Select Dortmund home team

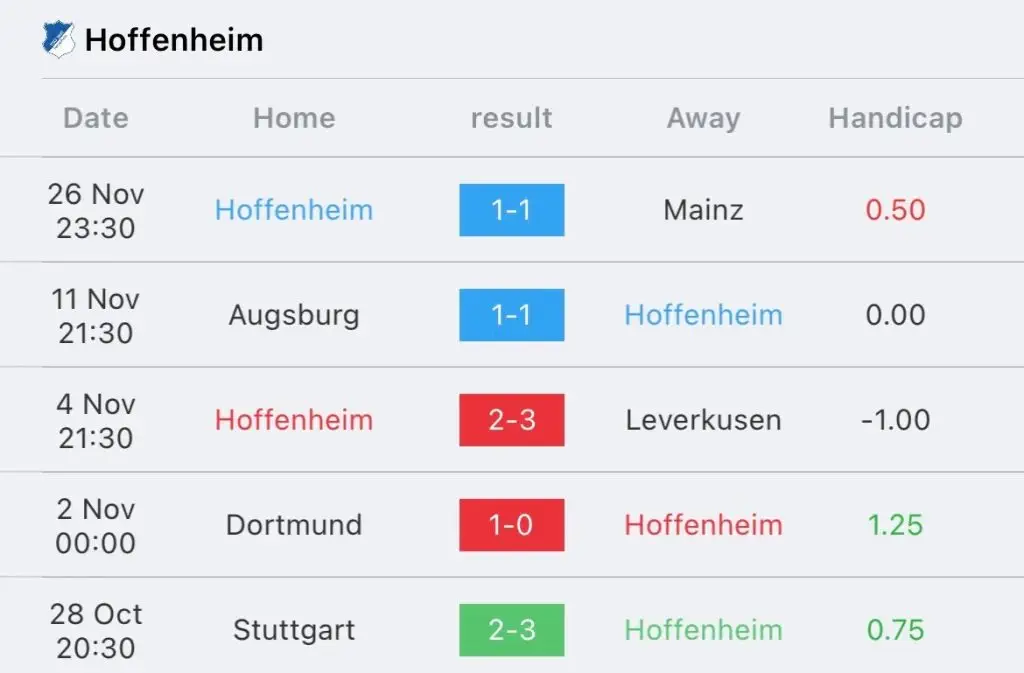tap(295, 525)
